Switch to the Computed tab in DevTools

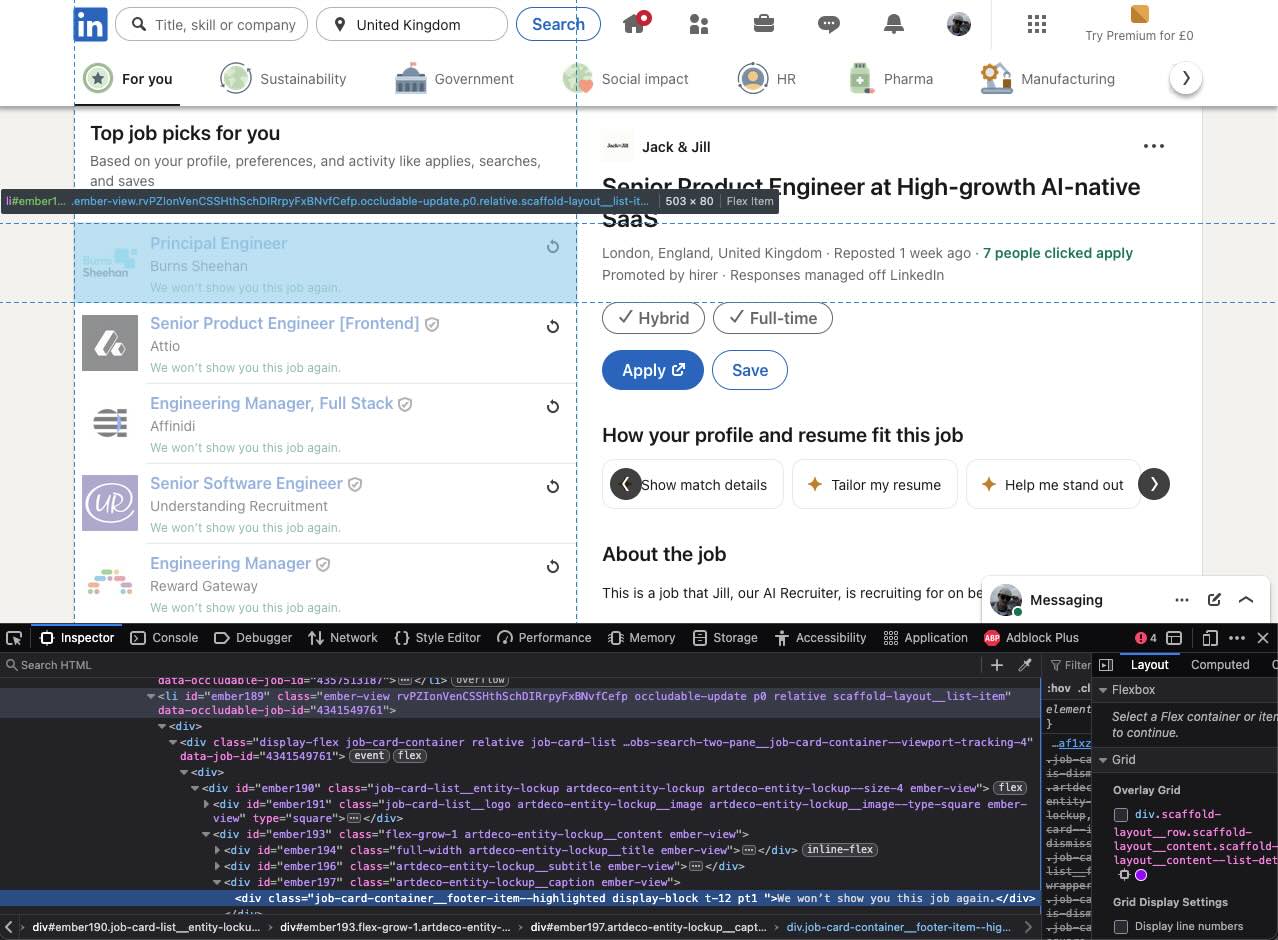pyautogui.click(x=1219, y=664)
